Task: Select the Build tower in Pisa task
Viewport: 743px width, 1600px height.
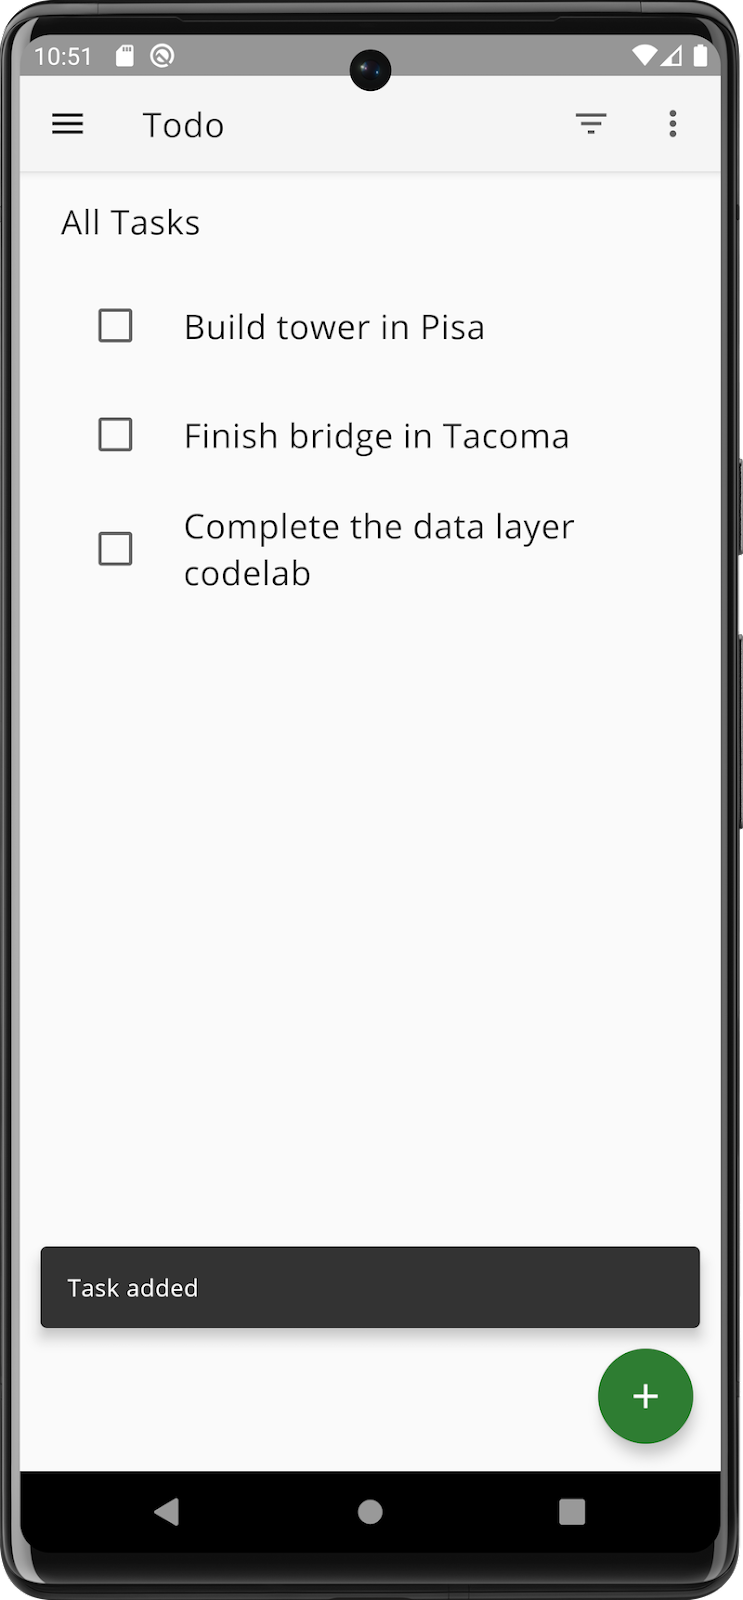Action: coord(334,325)
